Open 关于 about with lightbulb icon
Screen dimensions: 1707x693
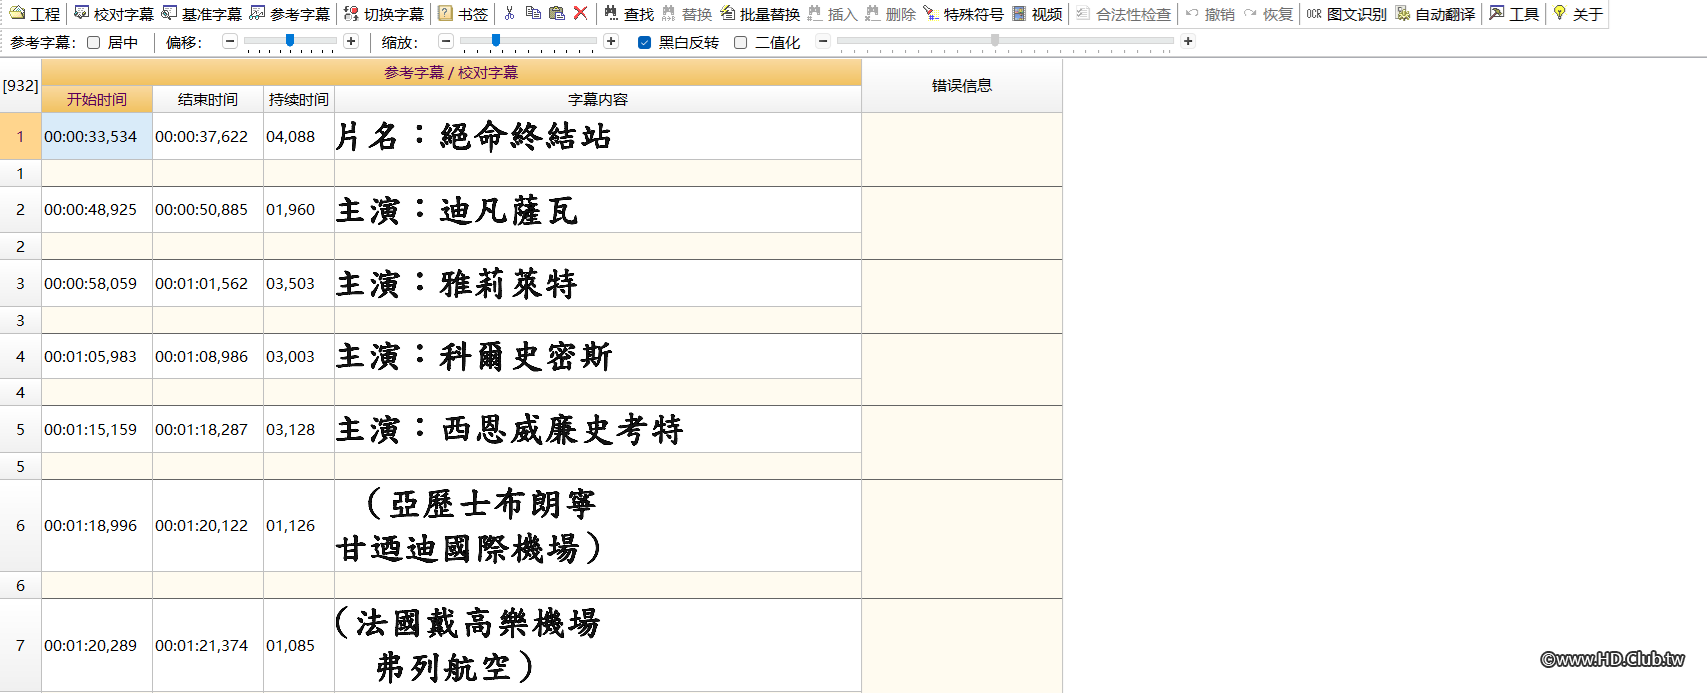[1577, 14]
